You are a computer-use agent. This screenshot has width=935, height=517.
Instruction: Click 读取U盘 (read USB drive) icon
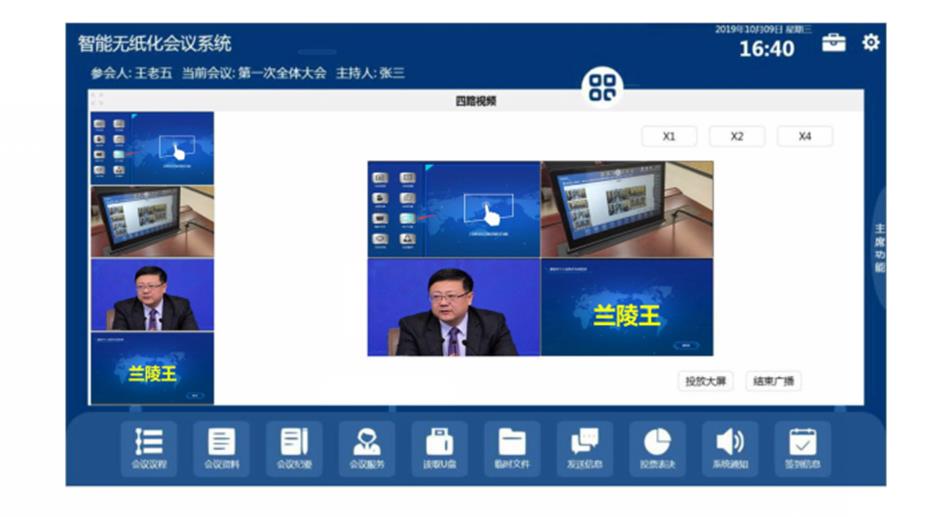point(439,447)
